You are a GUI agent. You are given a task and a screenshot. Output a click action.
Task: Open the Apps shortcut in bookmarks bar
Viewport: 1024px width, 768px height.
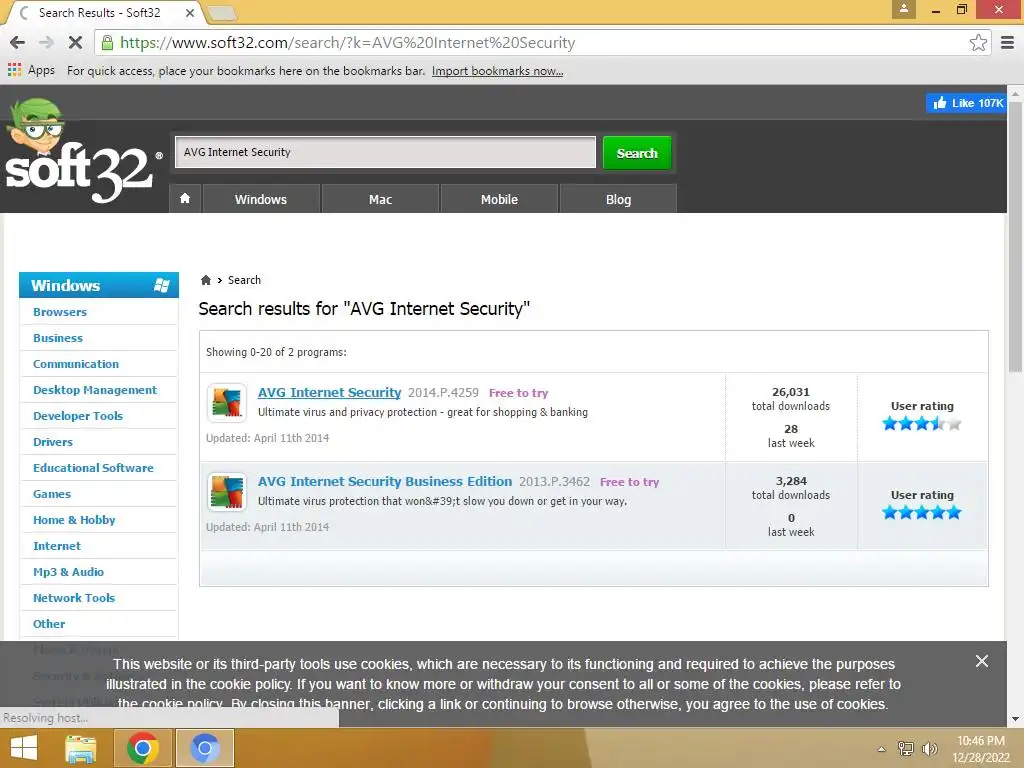[x=31, y=70]
